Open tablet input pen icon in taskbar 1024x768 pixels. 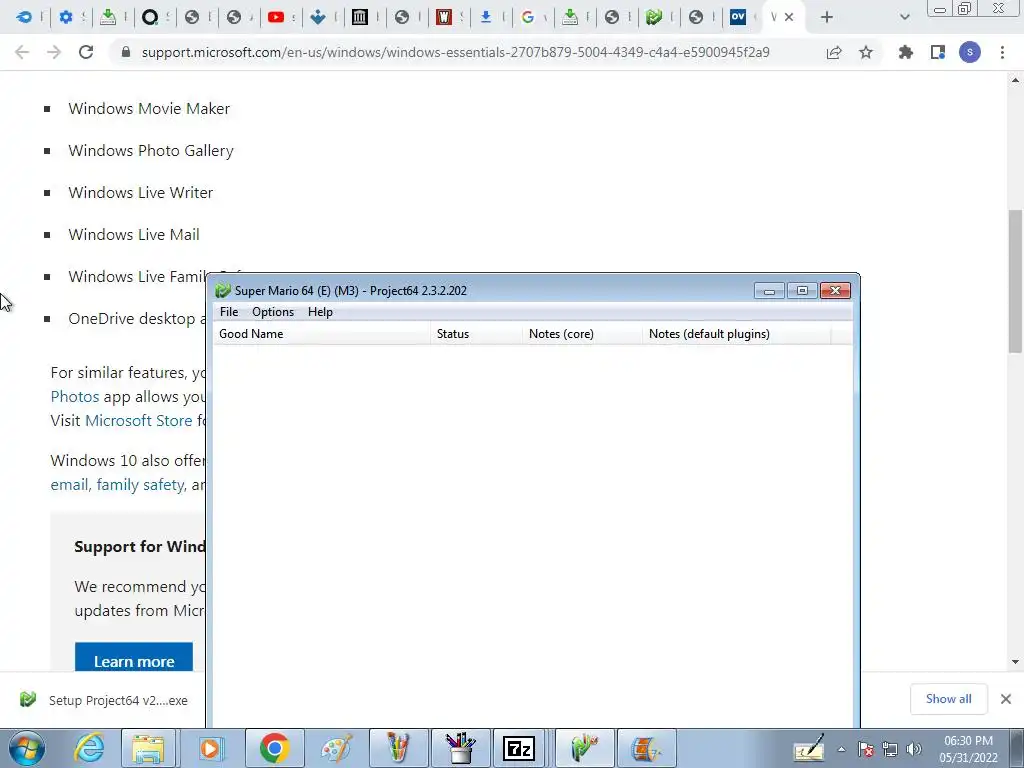809,749
